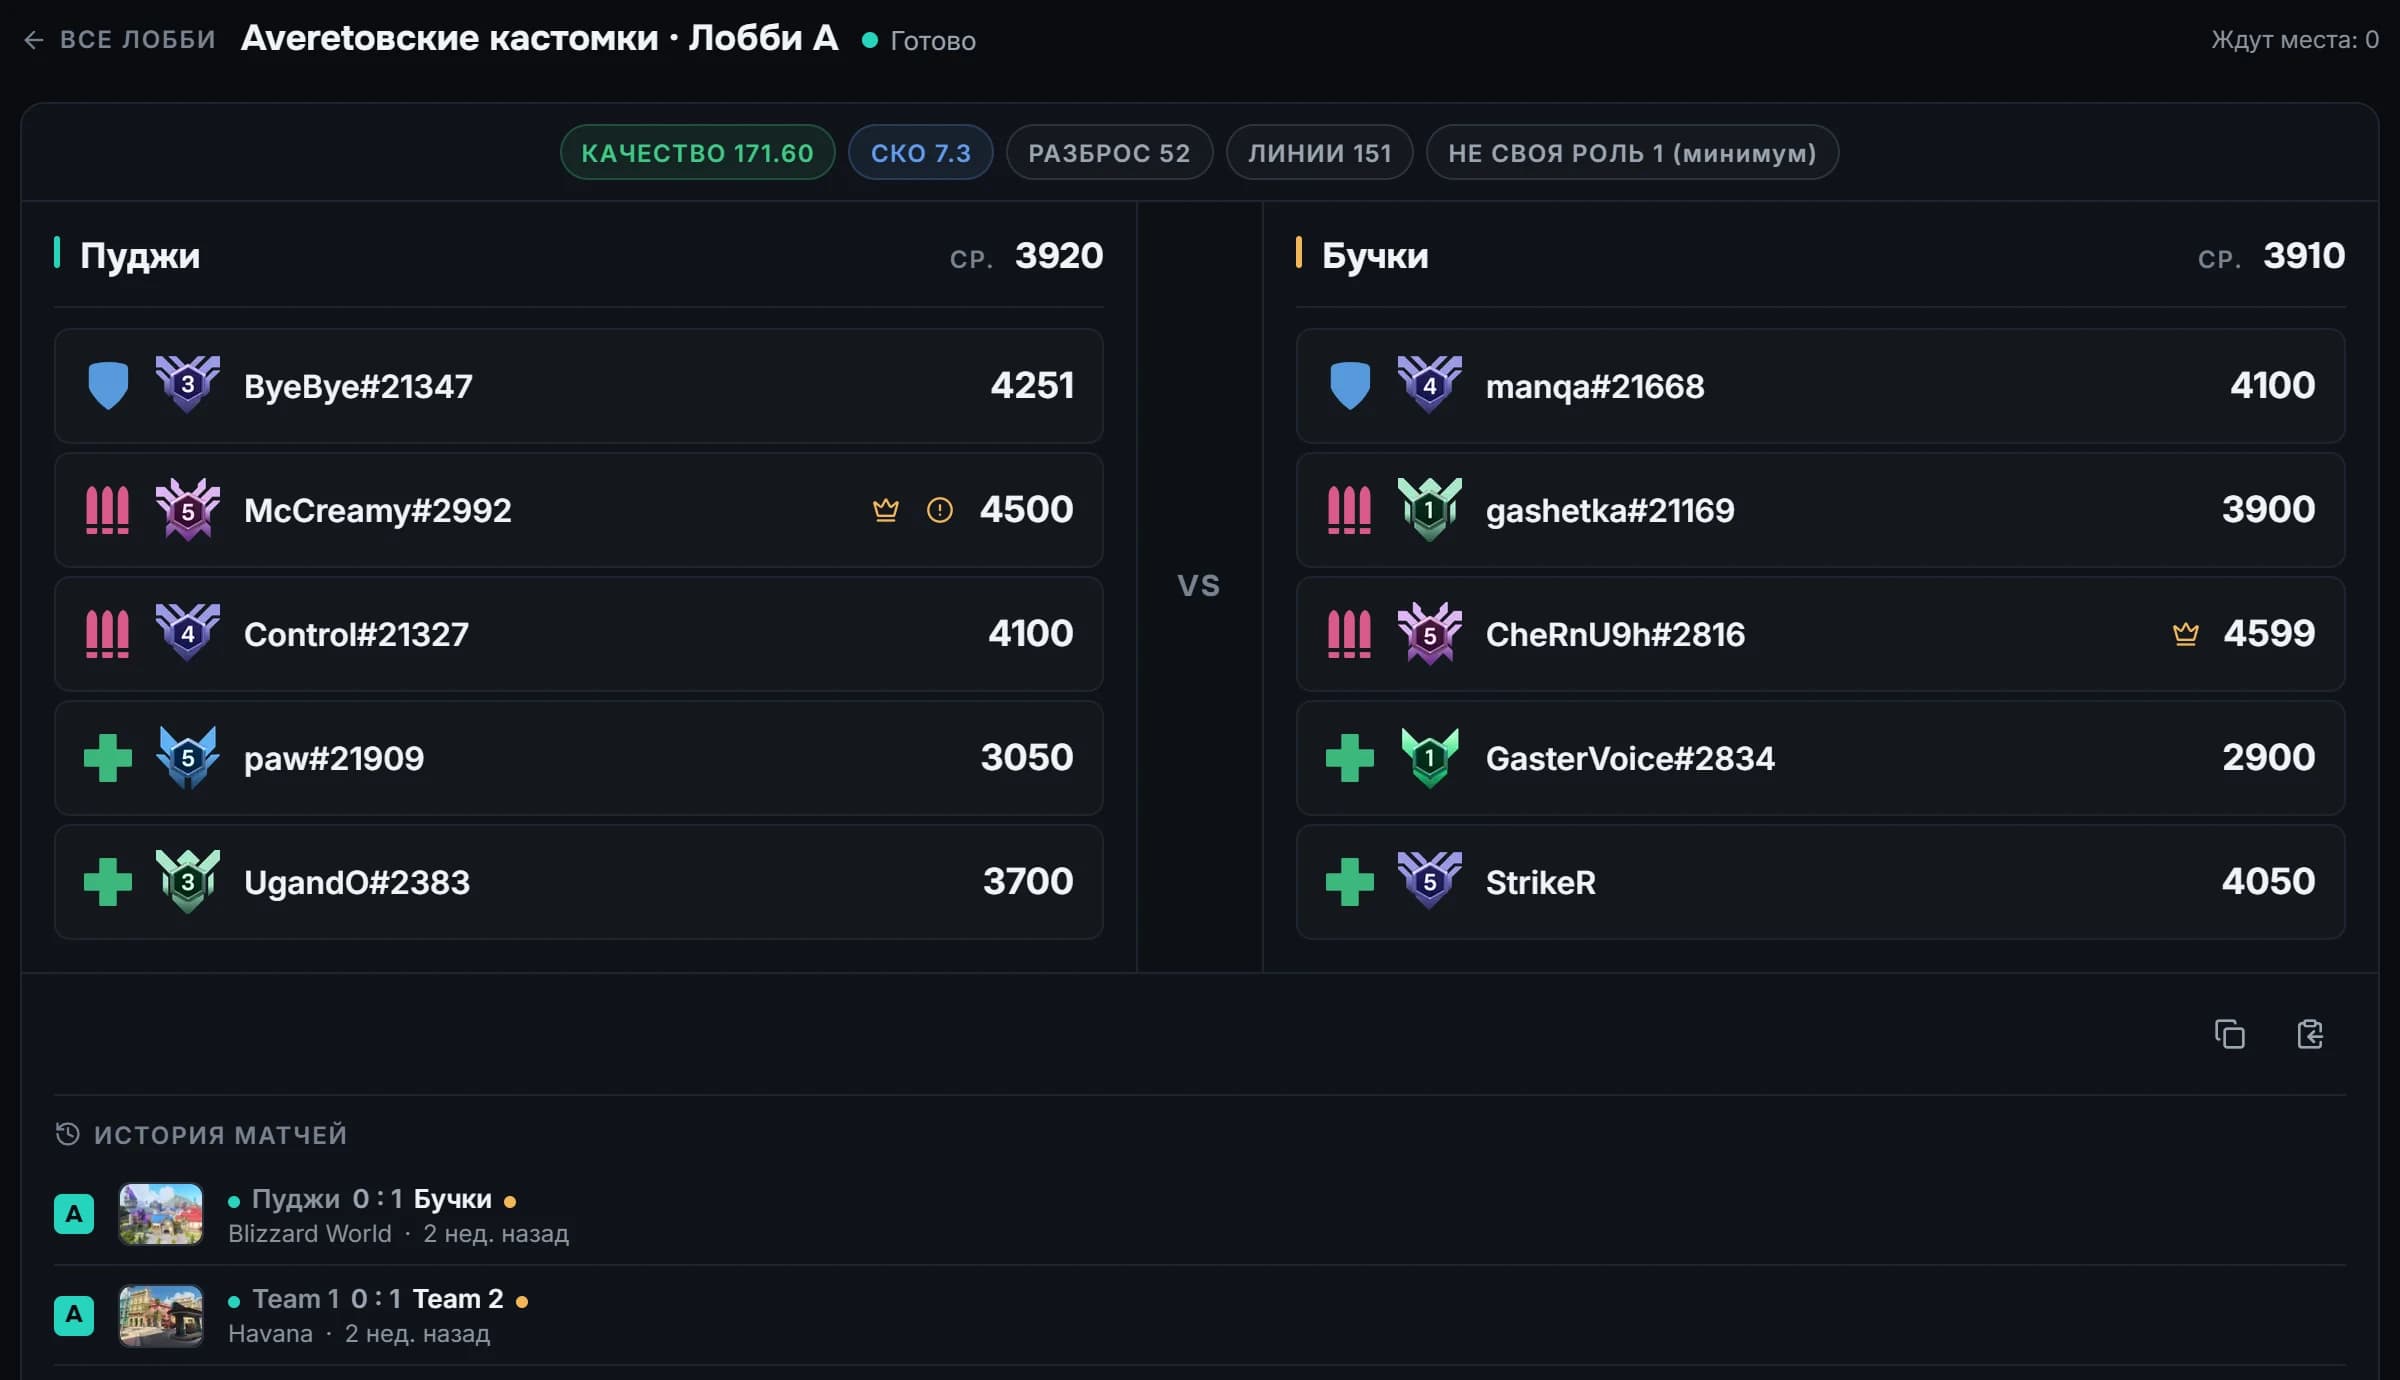Click the rank badge of gashetka#21169
This screenshot has width=2400, height=1380.
click(1430, 510)
